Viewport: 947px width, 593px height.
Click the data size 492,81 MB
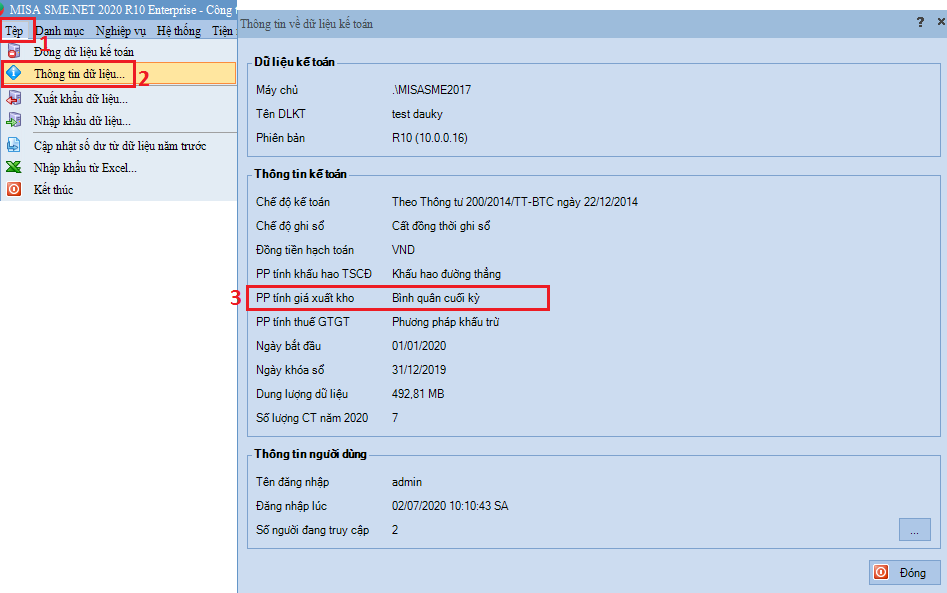(x=418, y=394)
